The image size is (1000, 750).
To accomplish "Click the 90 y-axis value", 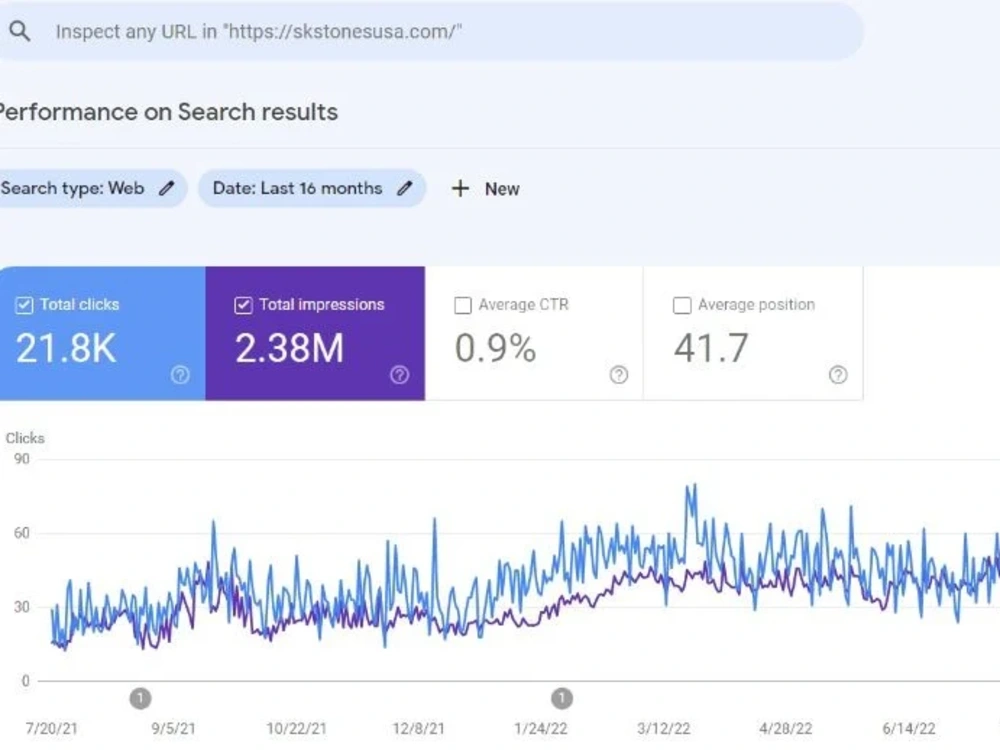I will [22, 459].
